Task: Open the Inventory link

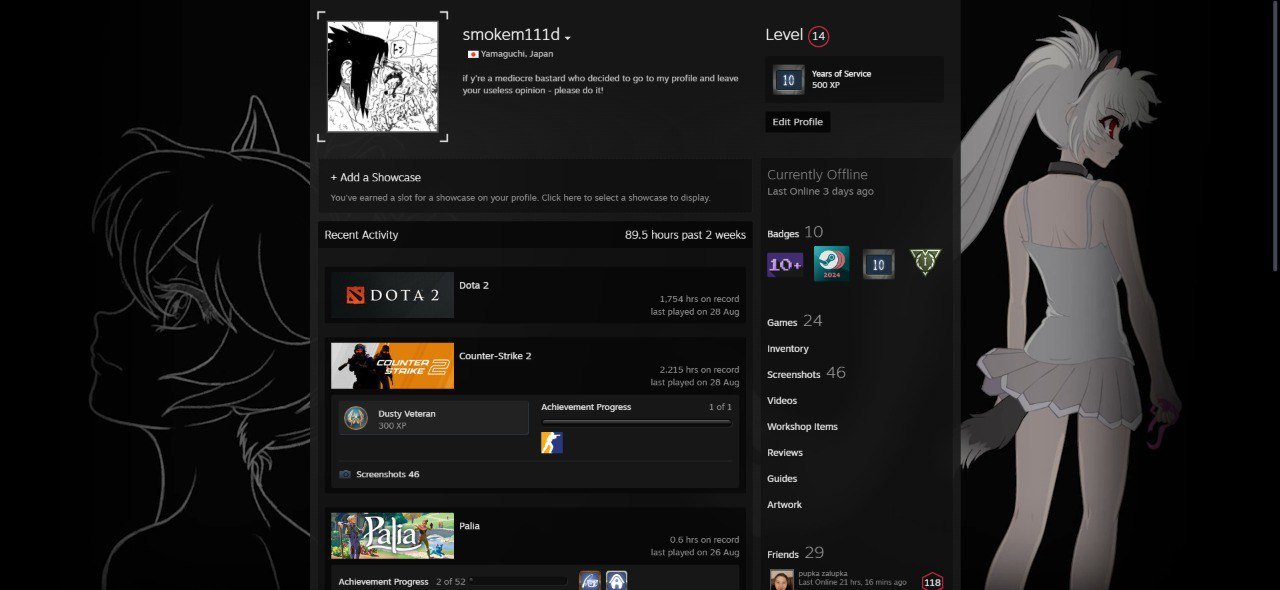Action: point(788,349)
